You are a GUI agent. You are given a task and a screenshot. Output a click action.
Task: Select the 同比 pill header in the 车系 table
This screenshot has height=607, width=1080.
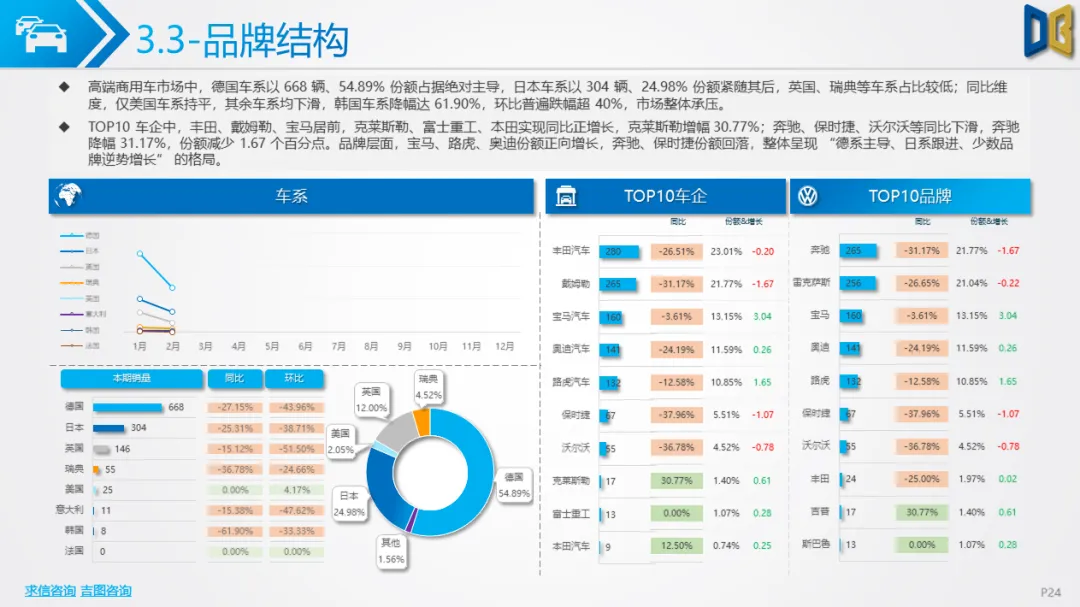pyautogui.click(x=235, y=378)
